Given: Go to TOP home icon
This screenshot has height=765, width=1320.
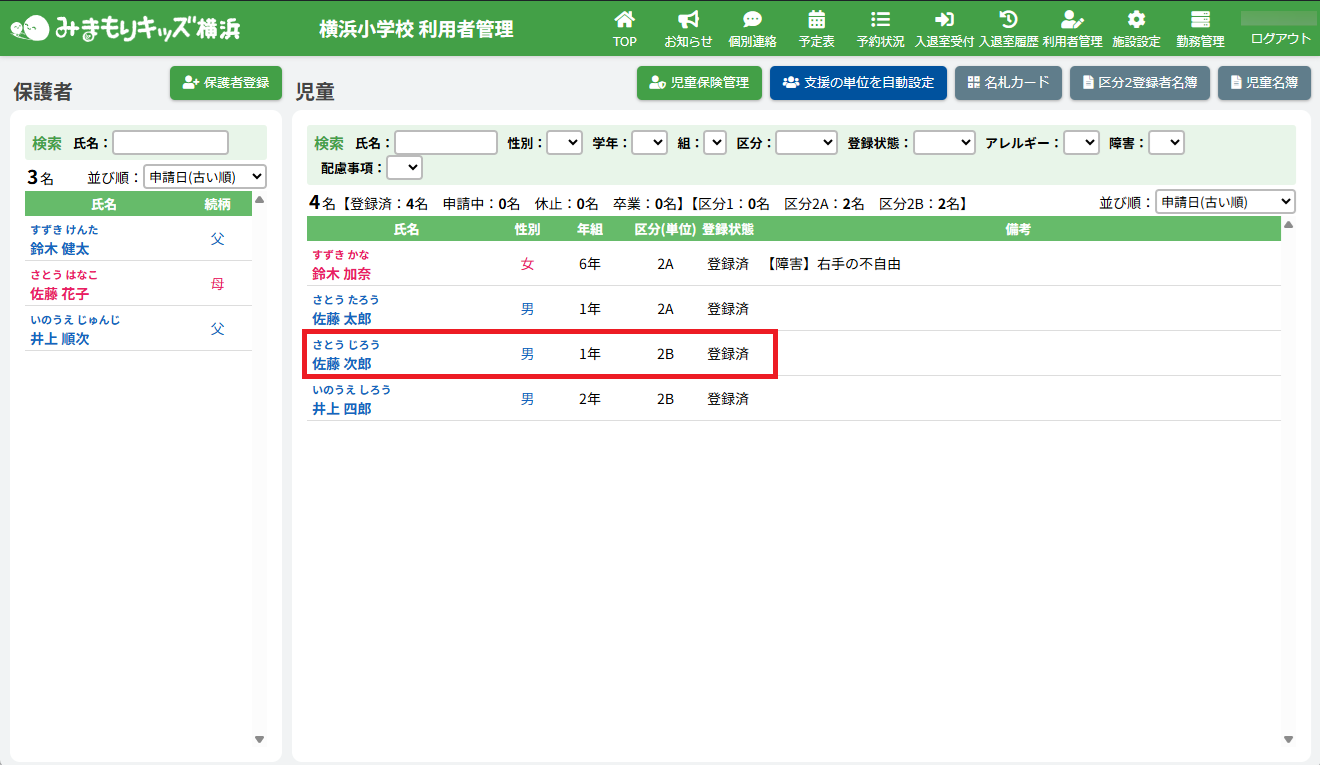Looking at the screenshot, I should coord(624,20).
